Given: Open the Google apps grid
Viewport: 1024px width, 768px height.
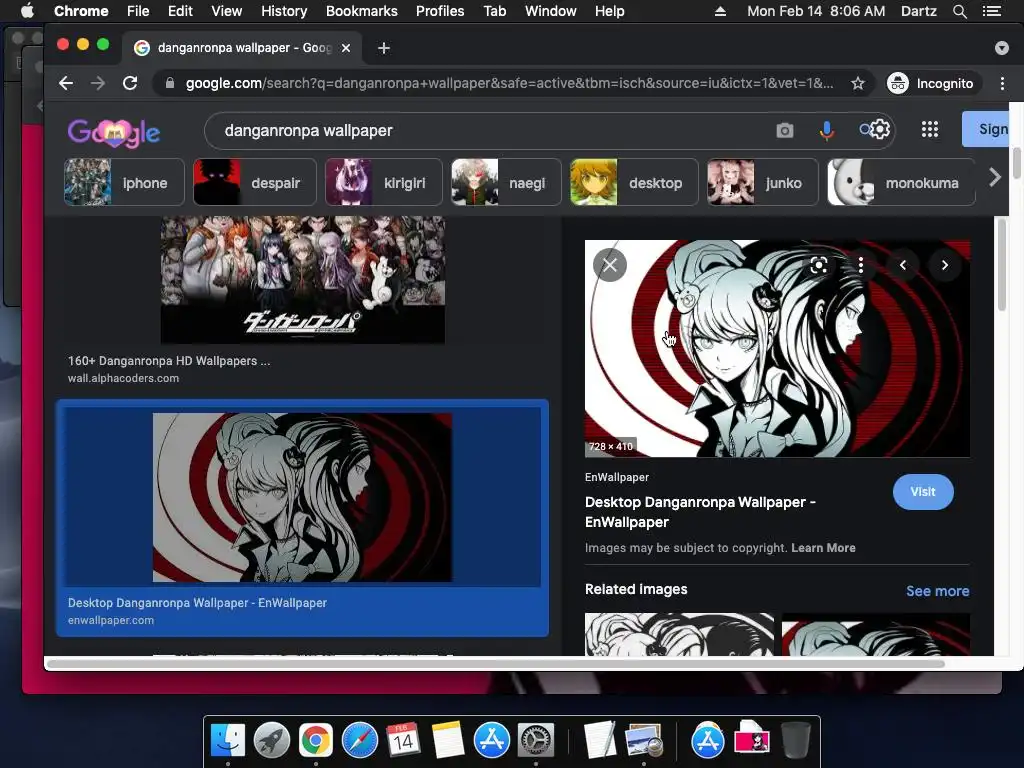Looking at the screenshot, I should tap(929, 129).
